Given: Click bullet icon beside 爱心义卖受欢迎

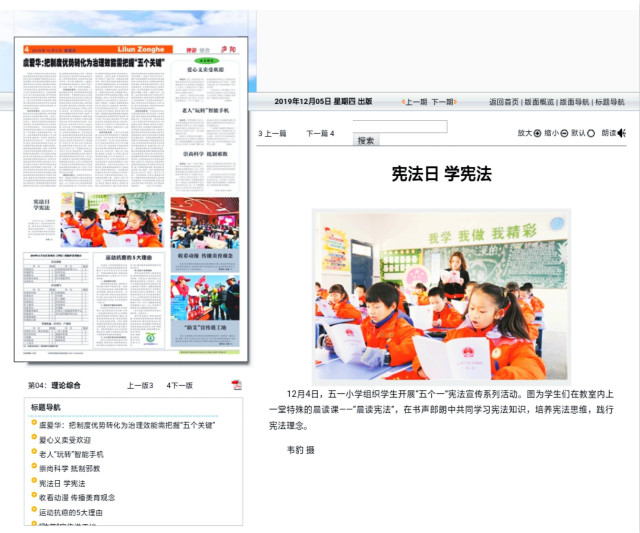Looking at the screenshot, I should 34,437.
